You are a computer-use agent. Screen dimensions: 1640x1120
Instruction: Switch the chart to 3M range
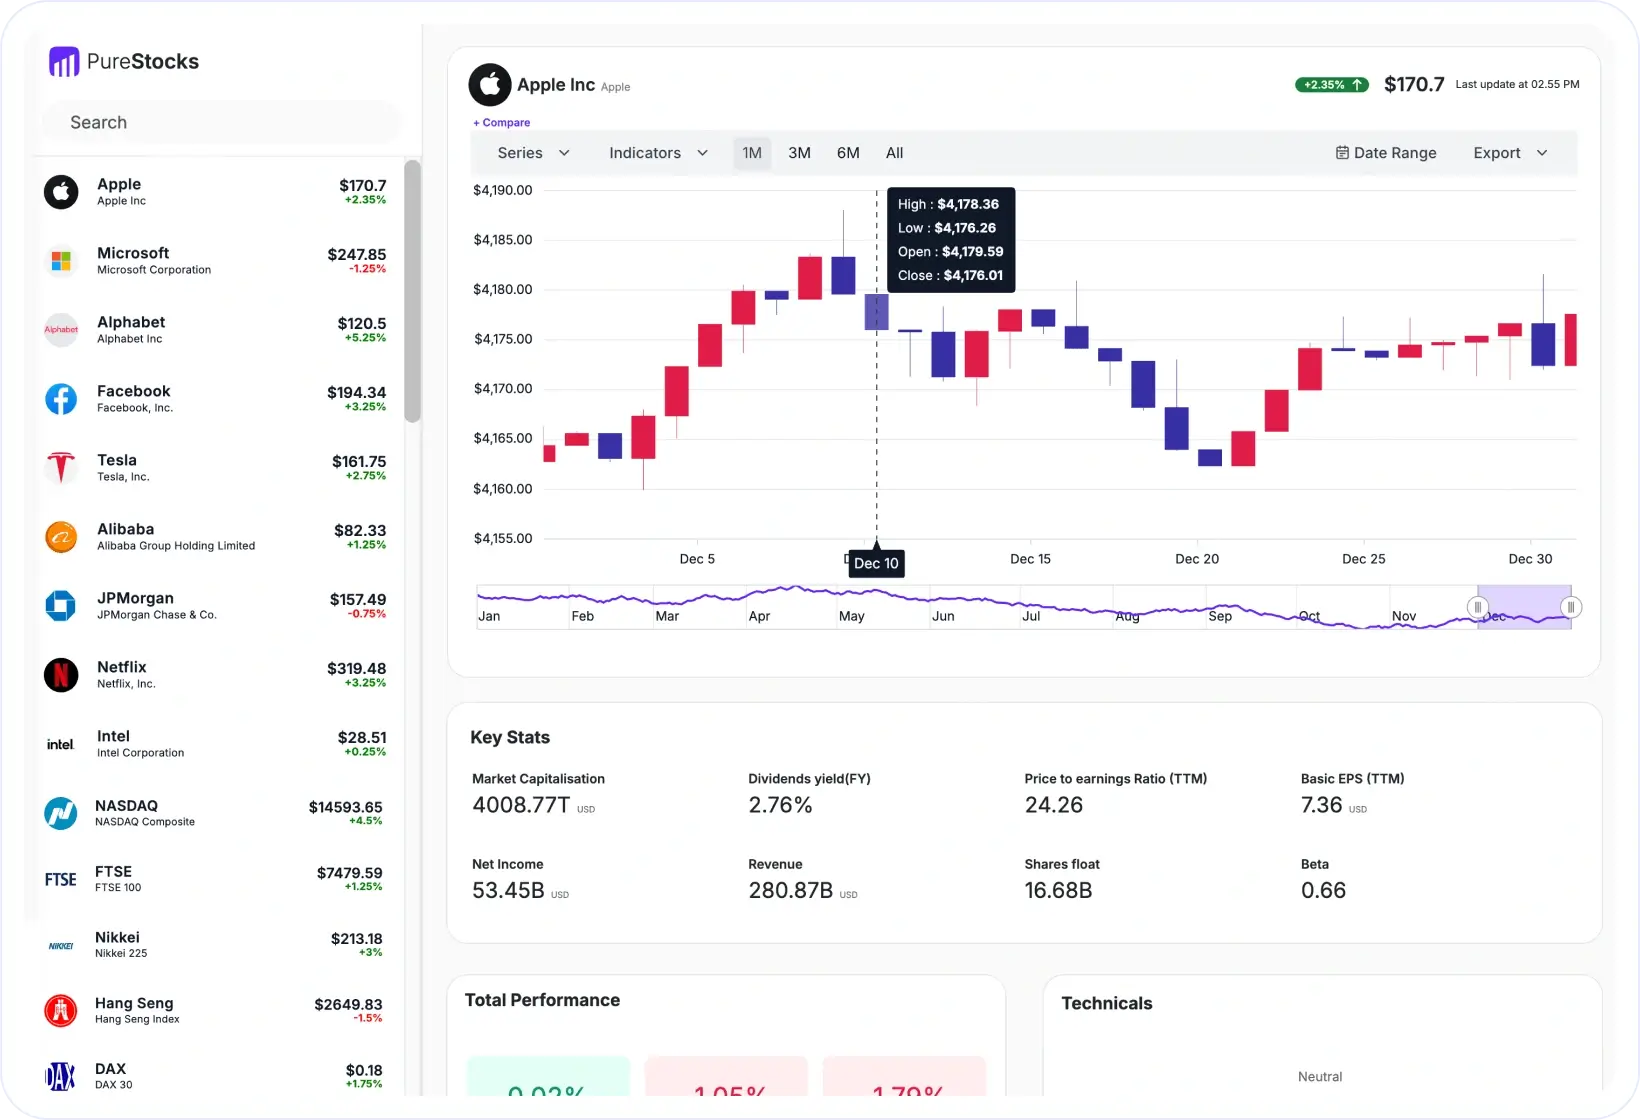pos(799,153)
